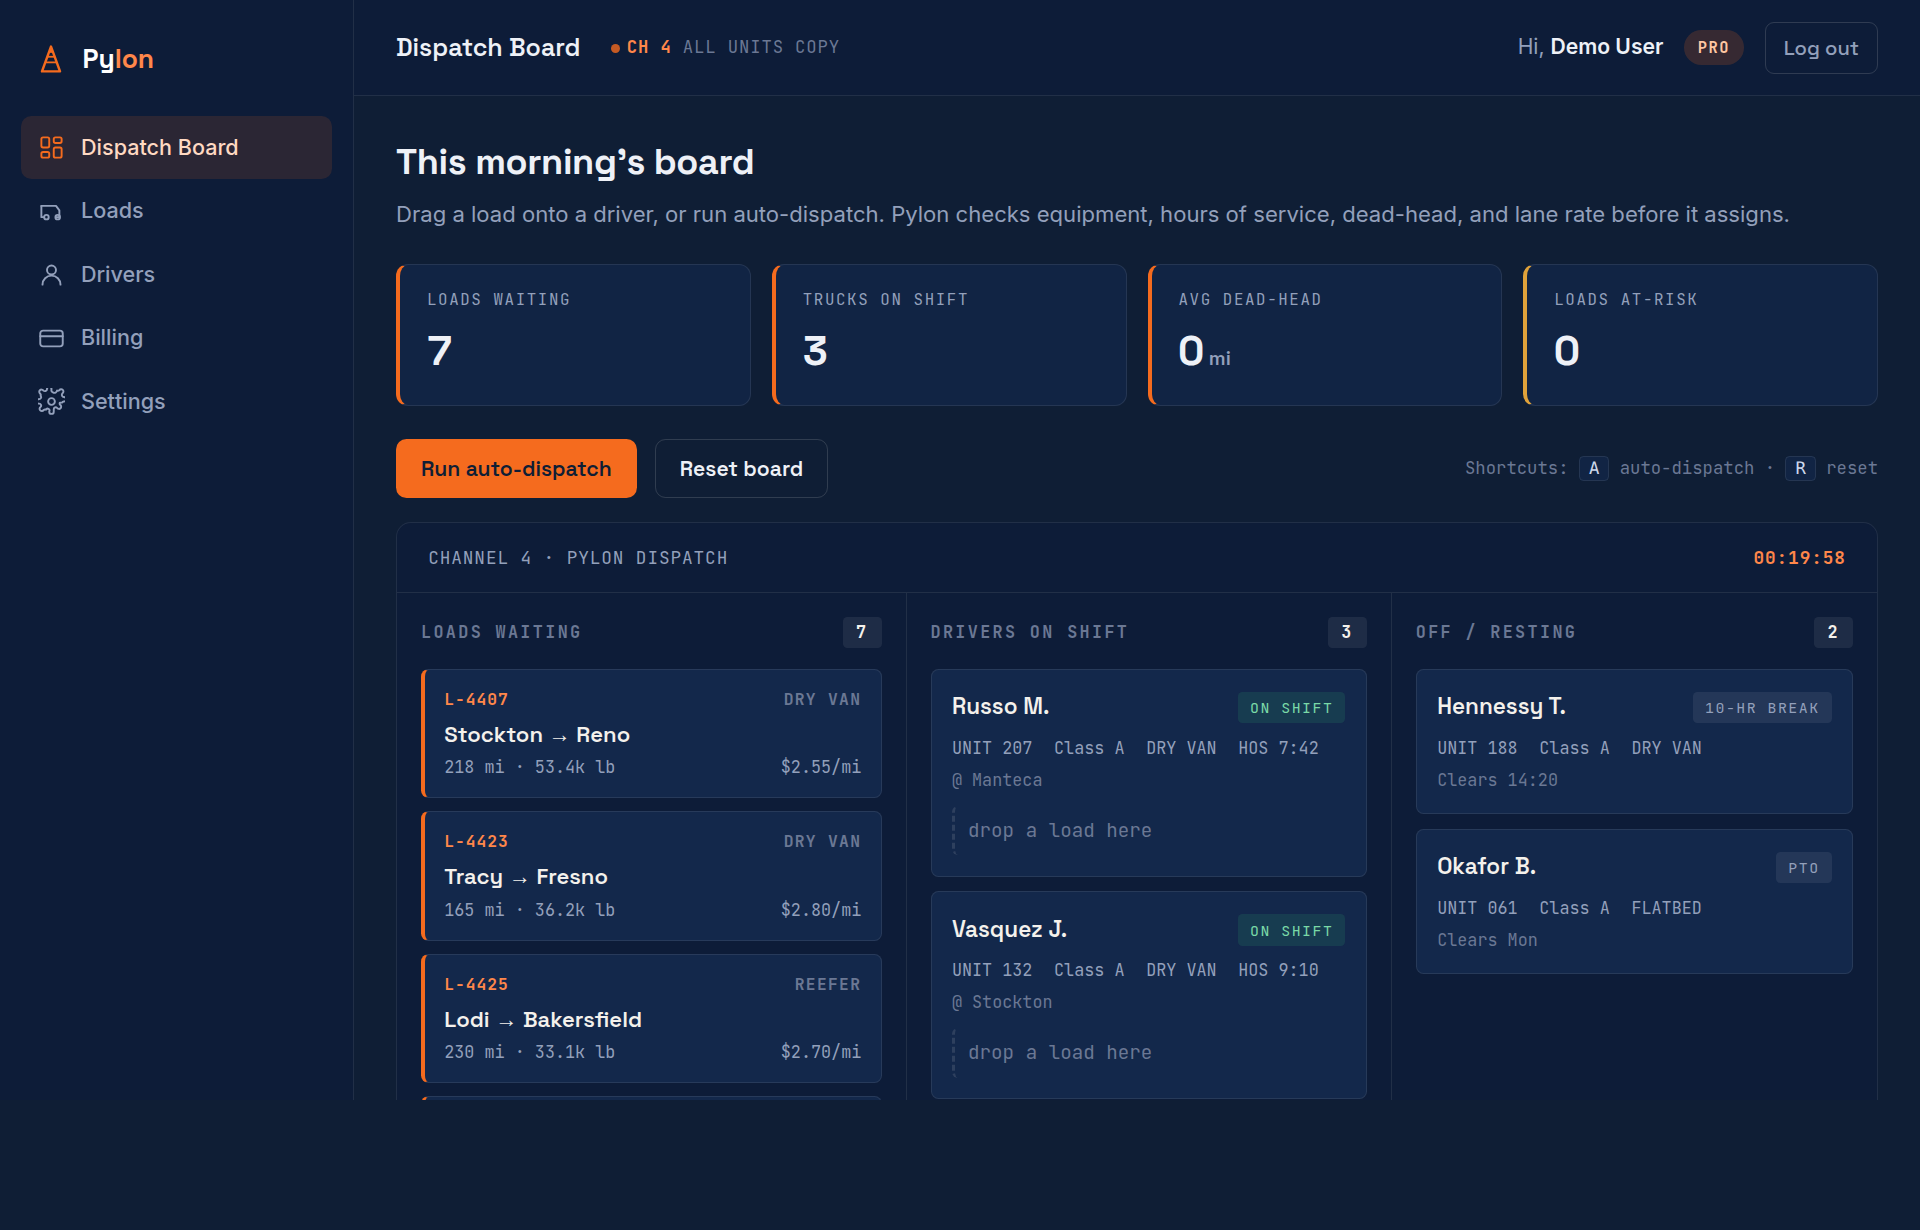Screen dimensions: 1920x1230
Task: Click the Okafor B. driver name
Action: point(1486,866)
